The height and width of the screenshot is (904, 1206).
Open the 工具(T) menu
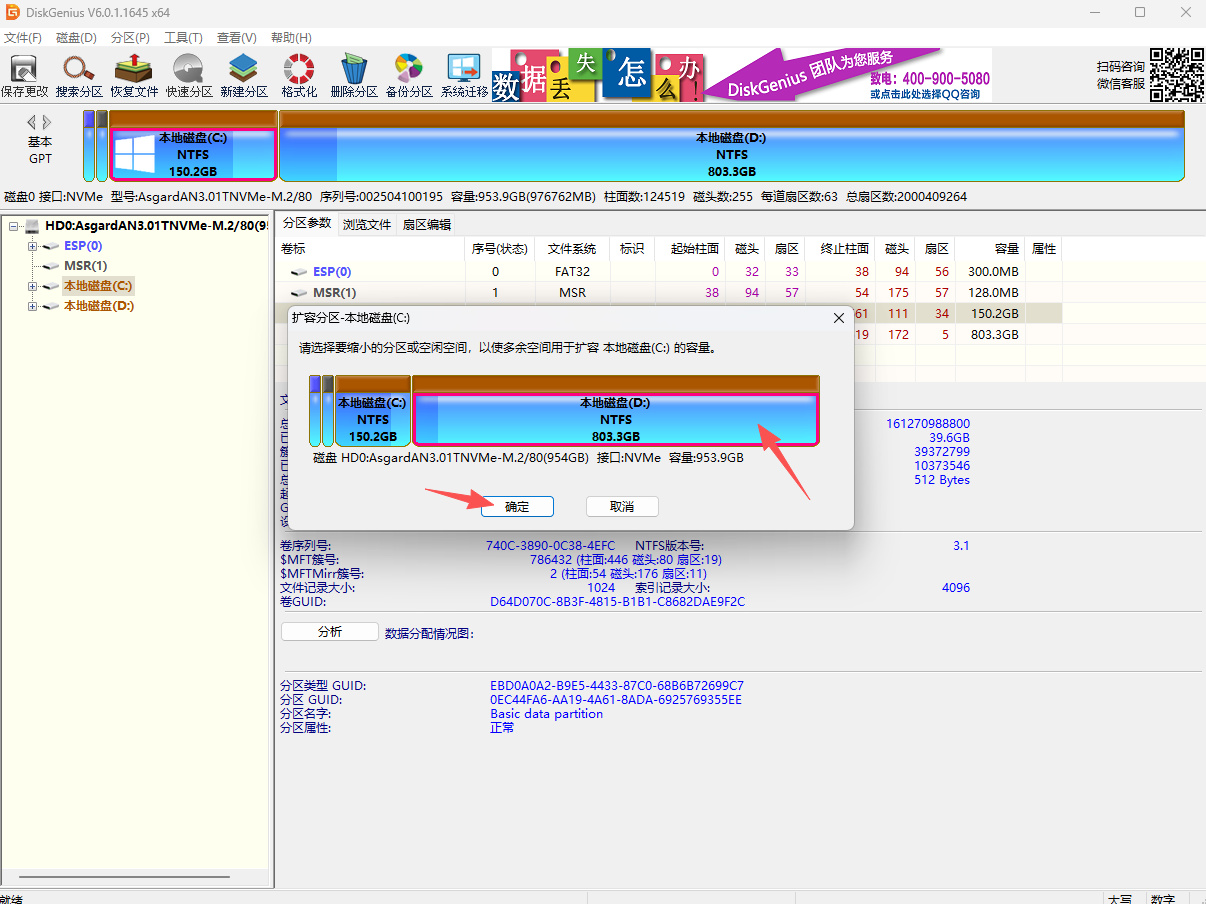click(183, 38)
